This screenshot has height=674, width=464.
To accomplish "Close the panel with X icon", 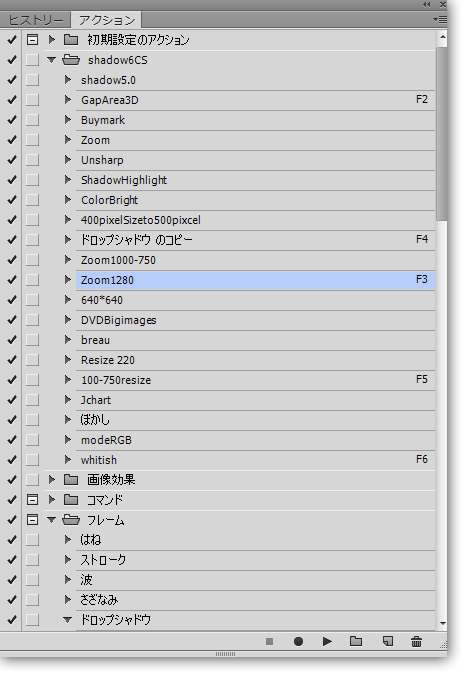I will pos(442,5).
